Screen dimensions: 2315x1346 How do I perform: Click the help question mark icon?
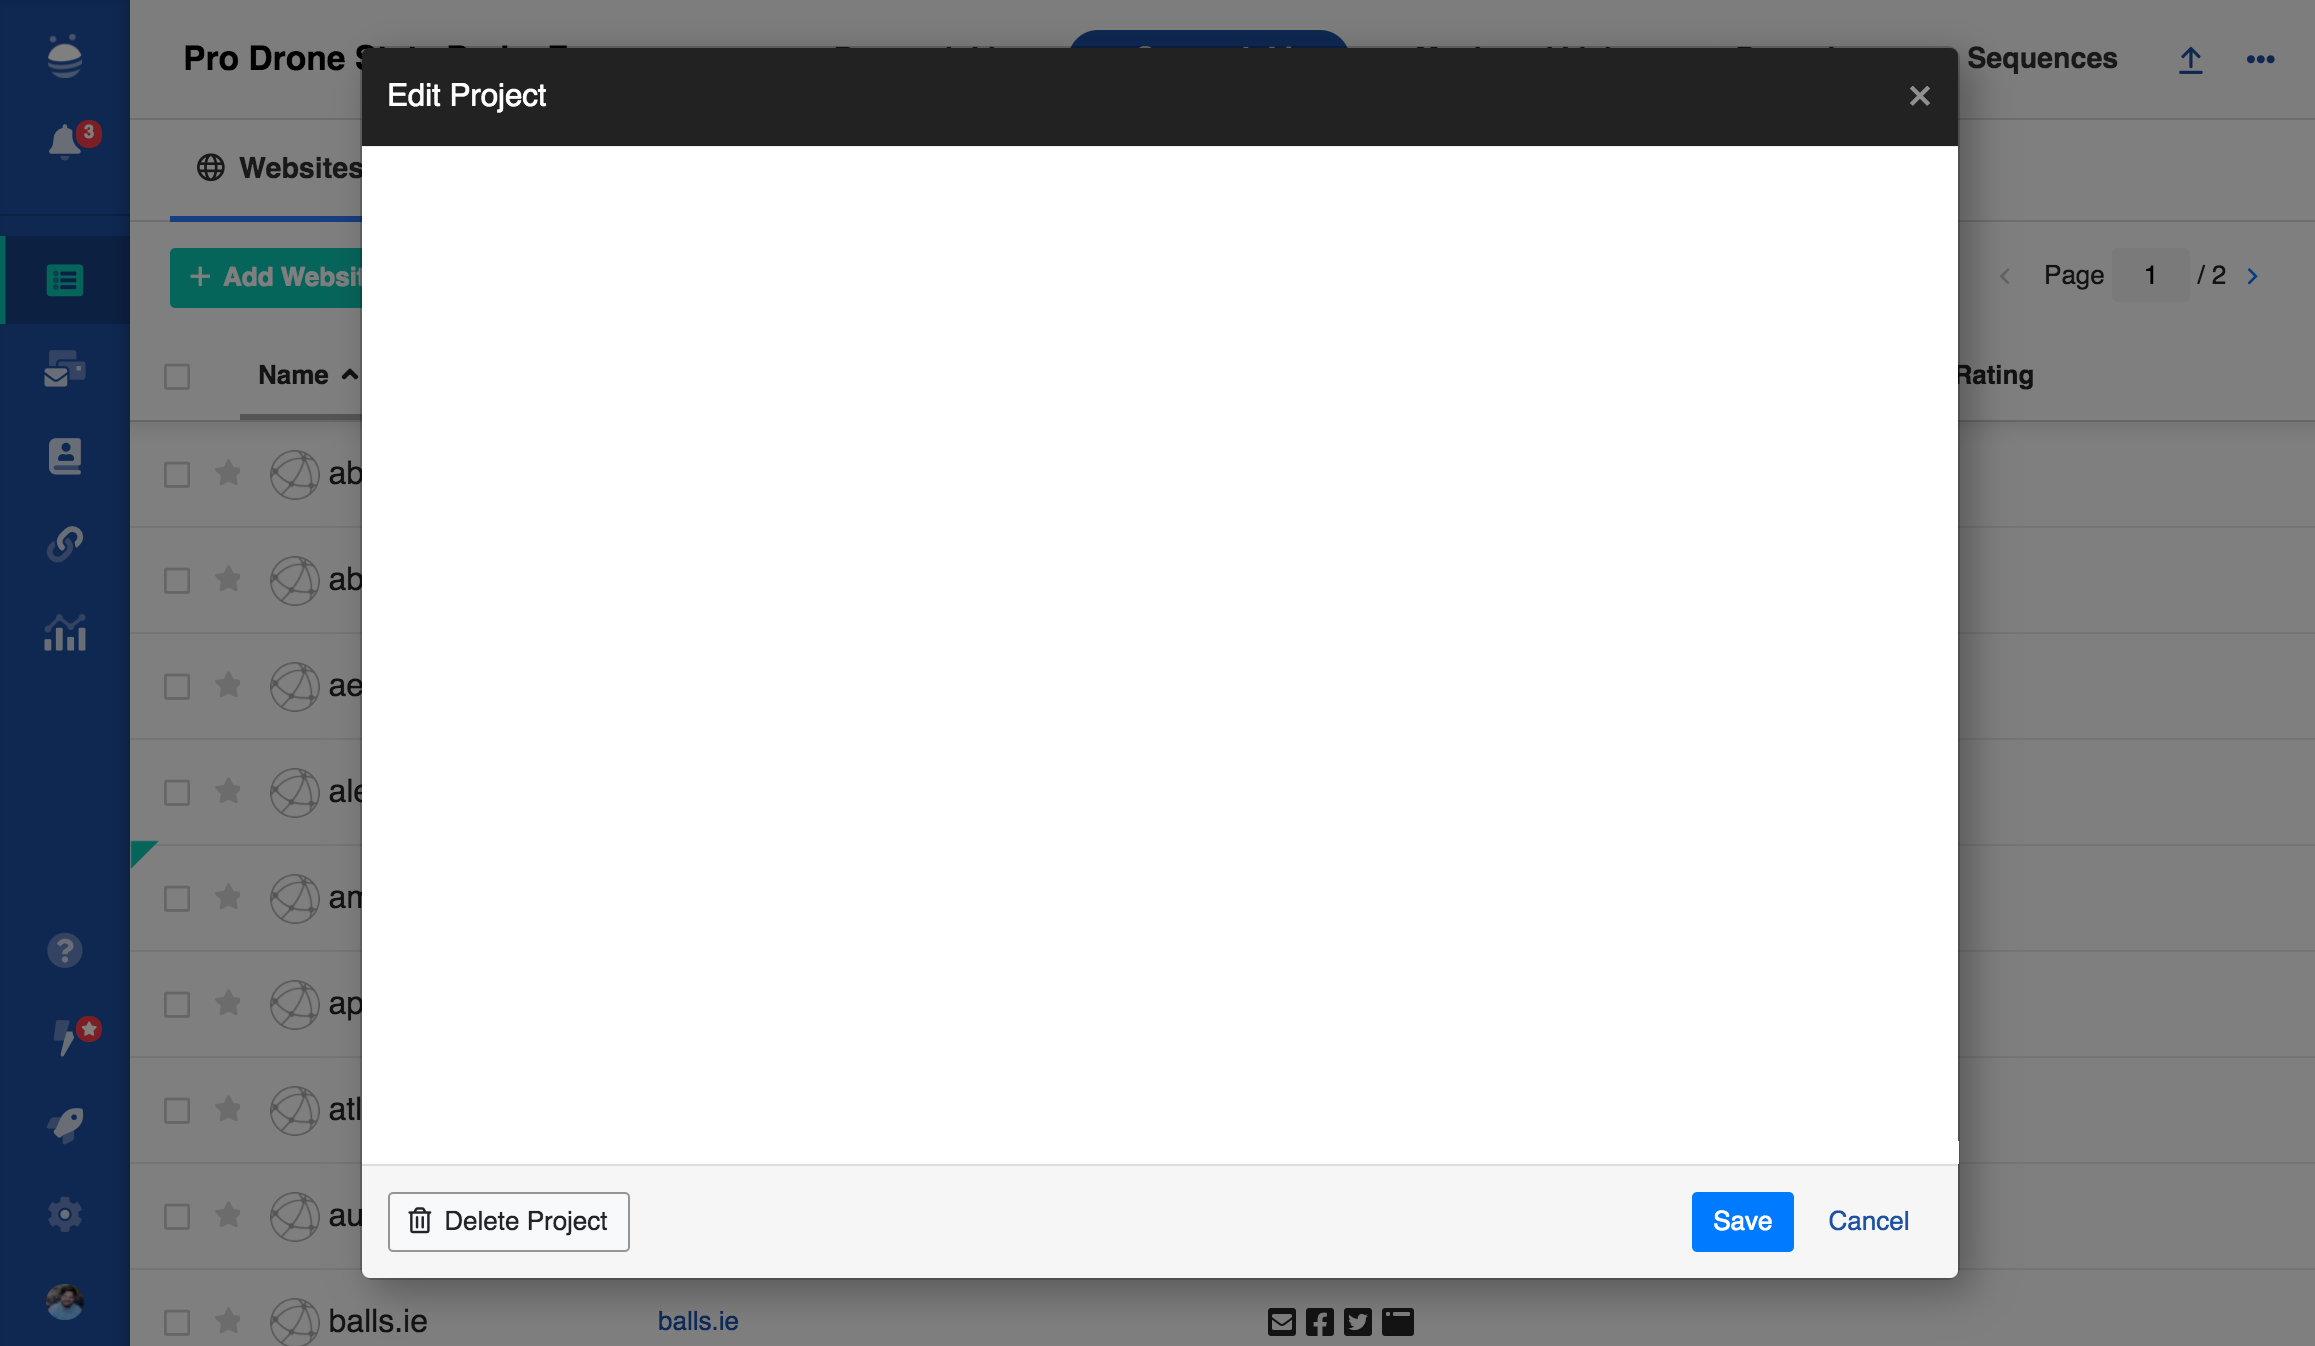[65, 950]
